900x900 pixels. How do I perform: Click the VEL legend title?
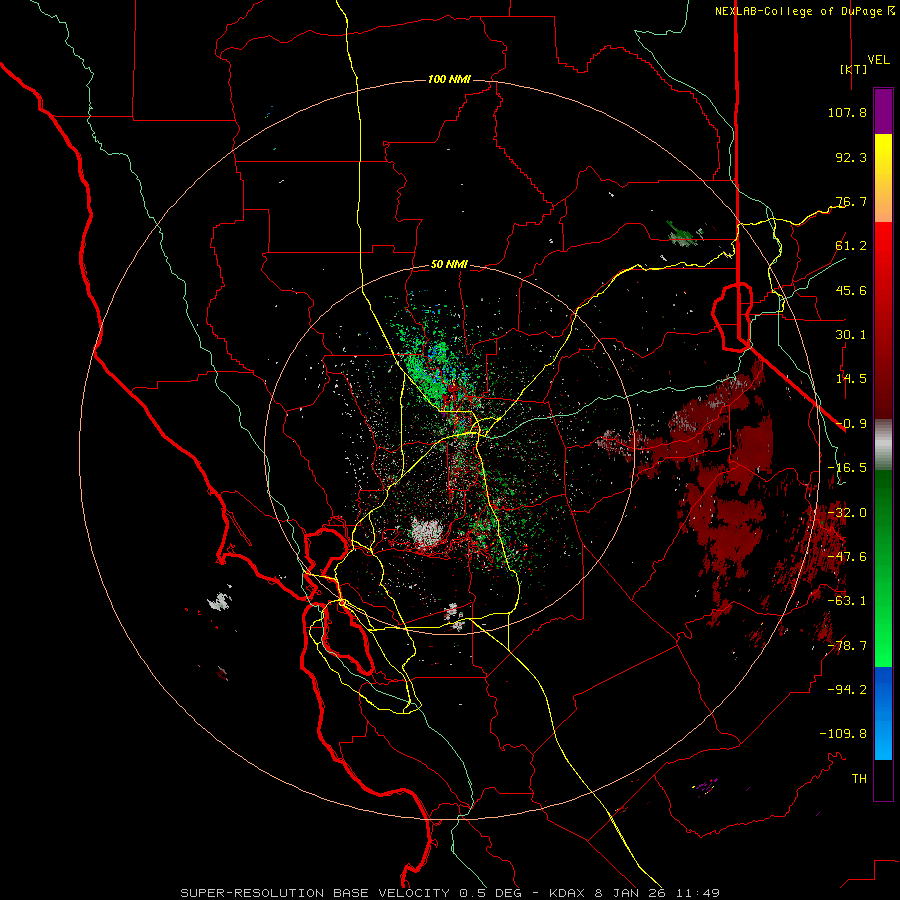[879, 60]
